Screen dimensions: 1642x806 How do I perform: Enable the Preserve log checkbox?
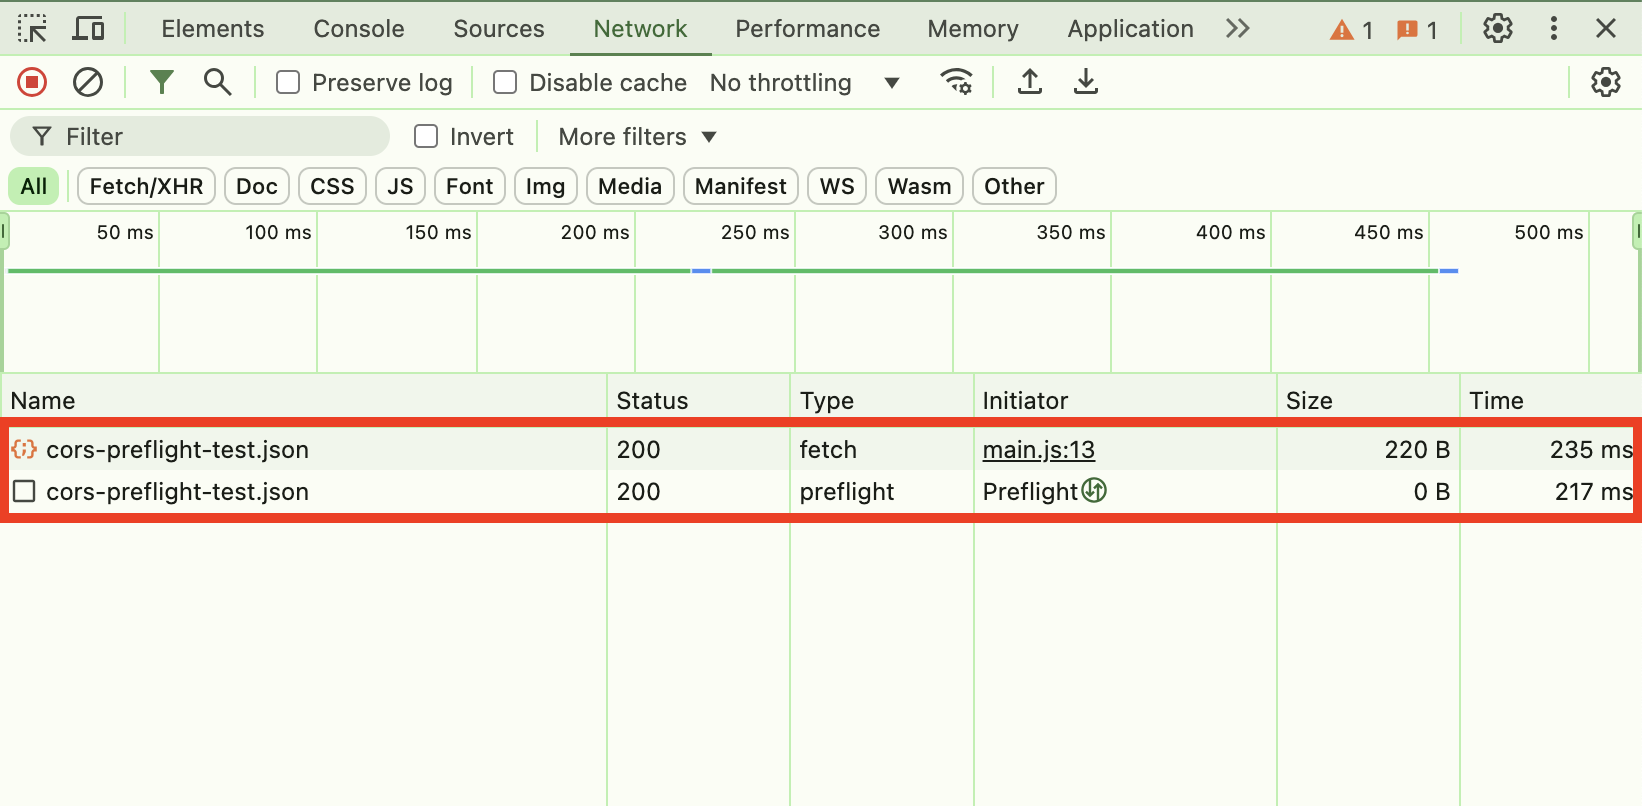pyautogui.click(x=288, y=82)
